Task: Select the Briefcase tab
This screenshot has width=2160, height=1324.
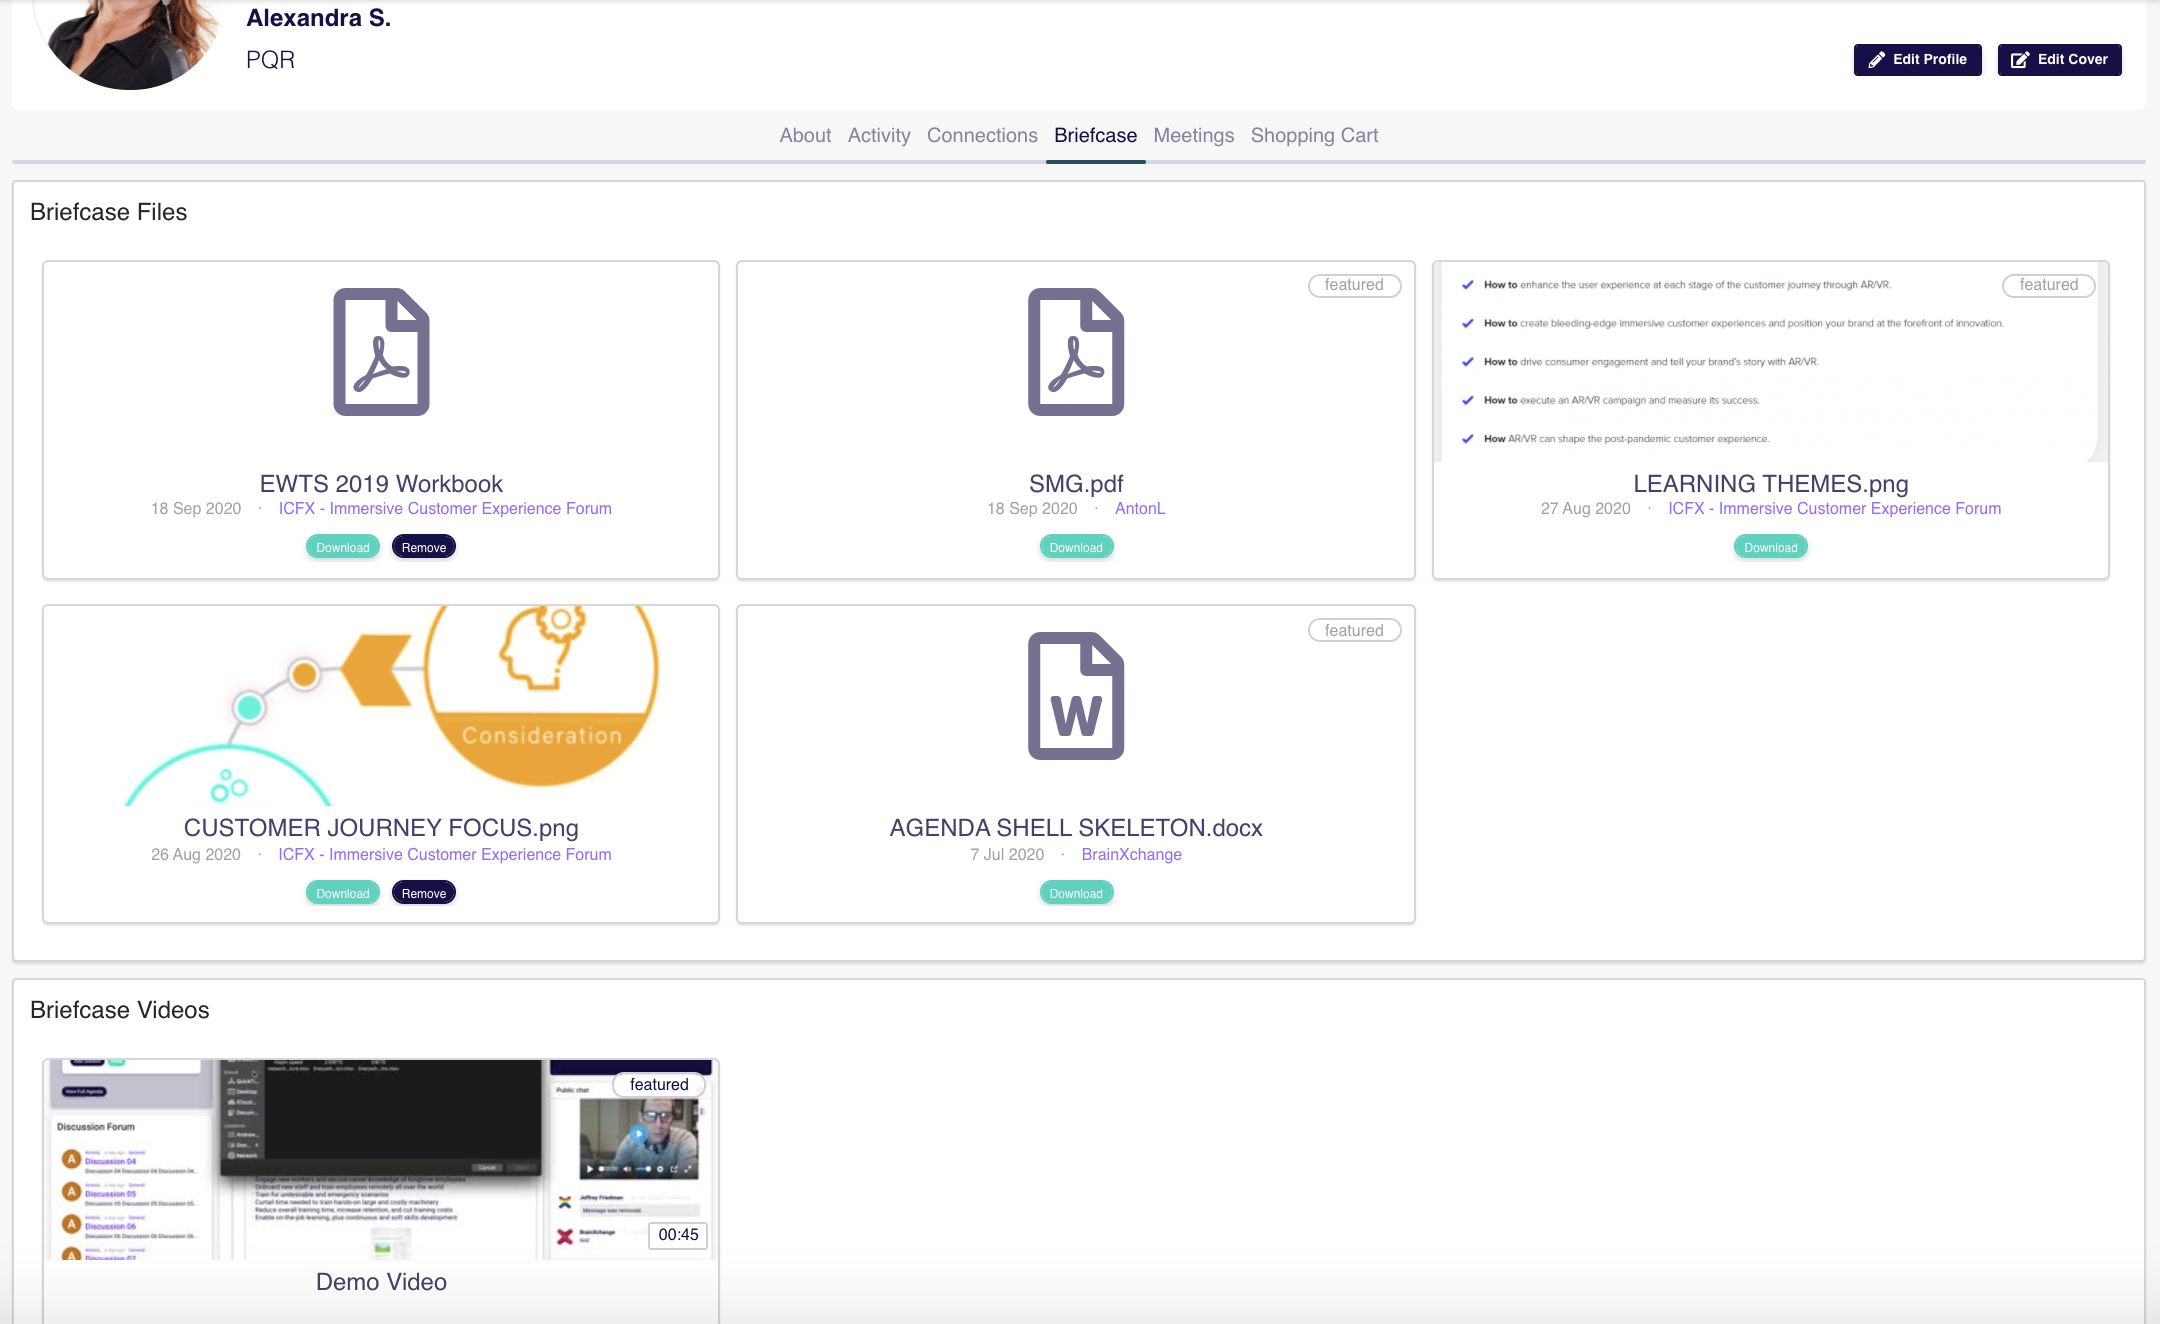Action: click(x=1095, y=135)
